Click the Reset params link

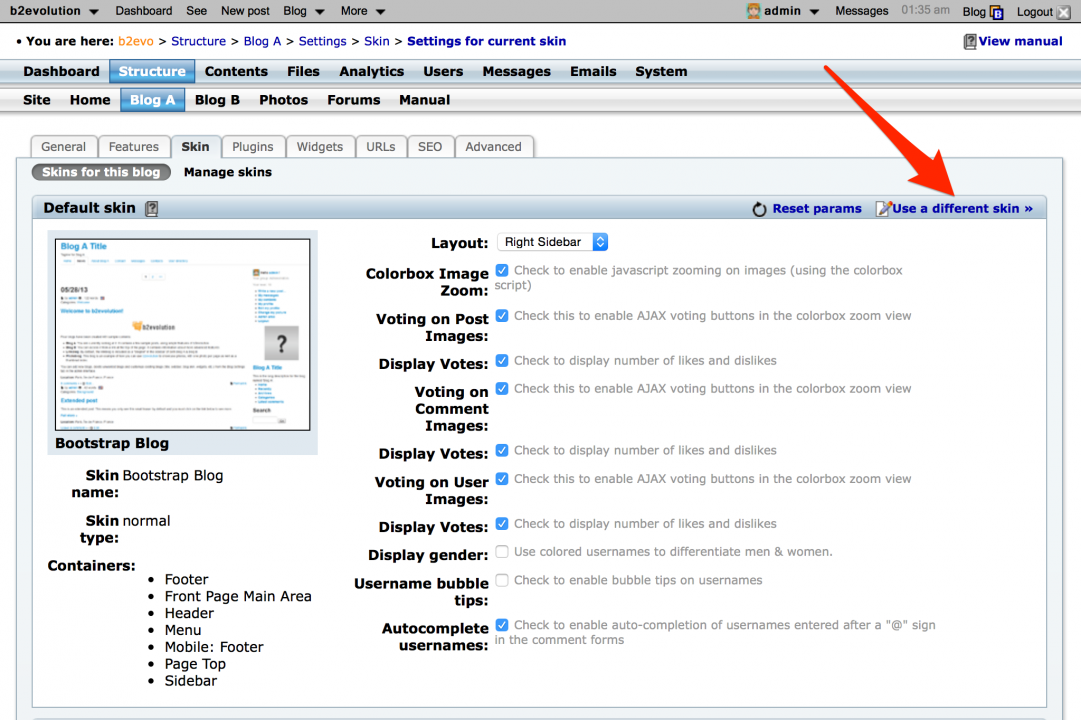click(817, 209)
